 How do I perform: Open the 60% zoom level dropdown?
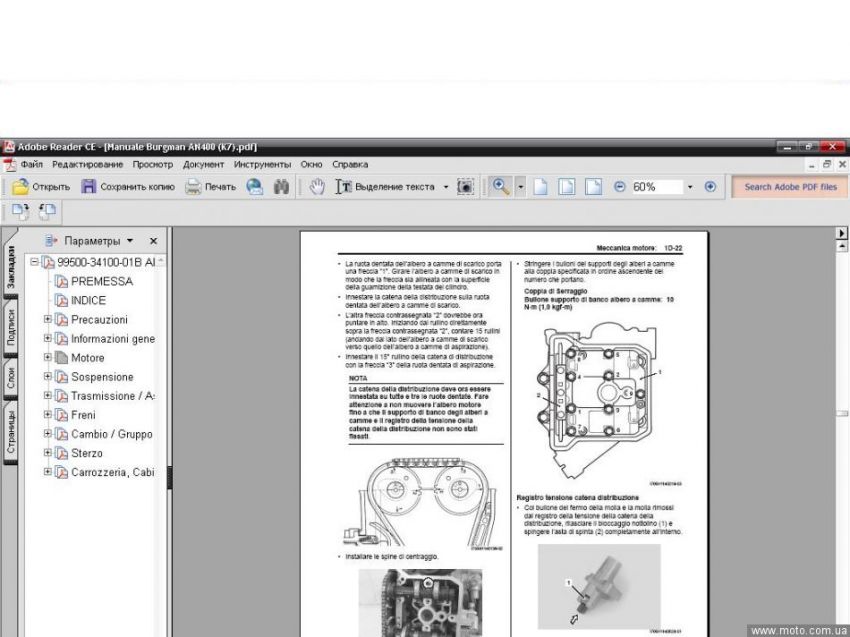(x=690, y=187)
